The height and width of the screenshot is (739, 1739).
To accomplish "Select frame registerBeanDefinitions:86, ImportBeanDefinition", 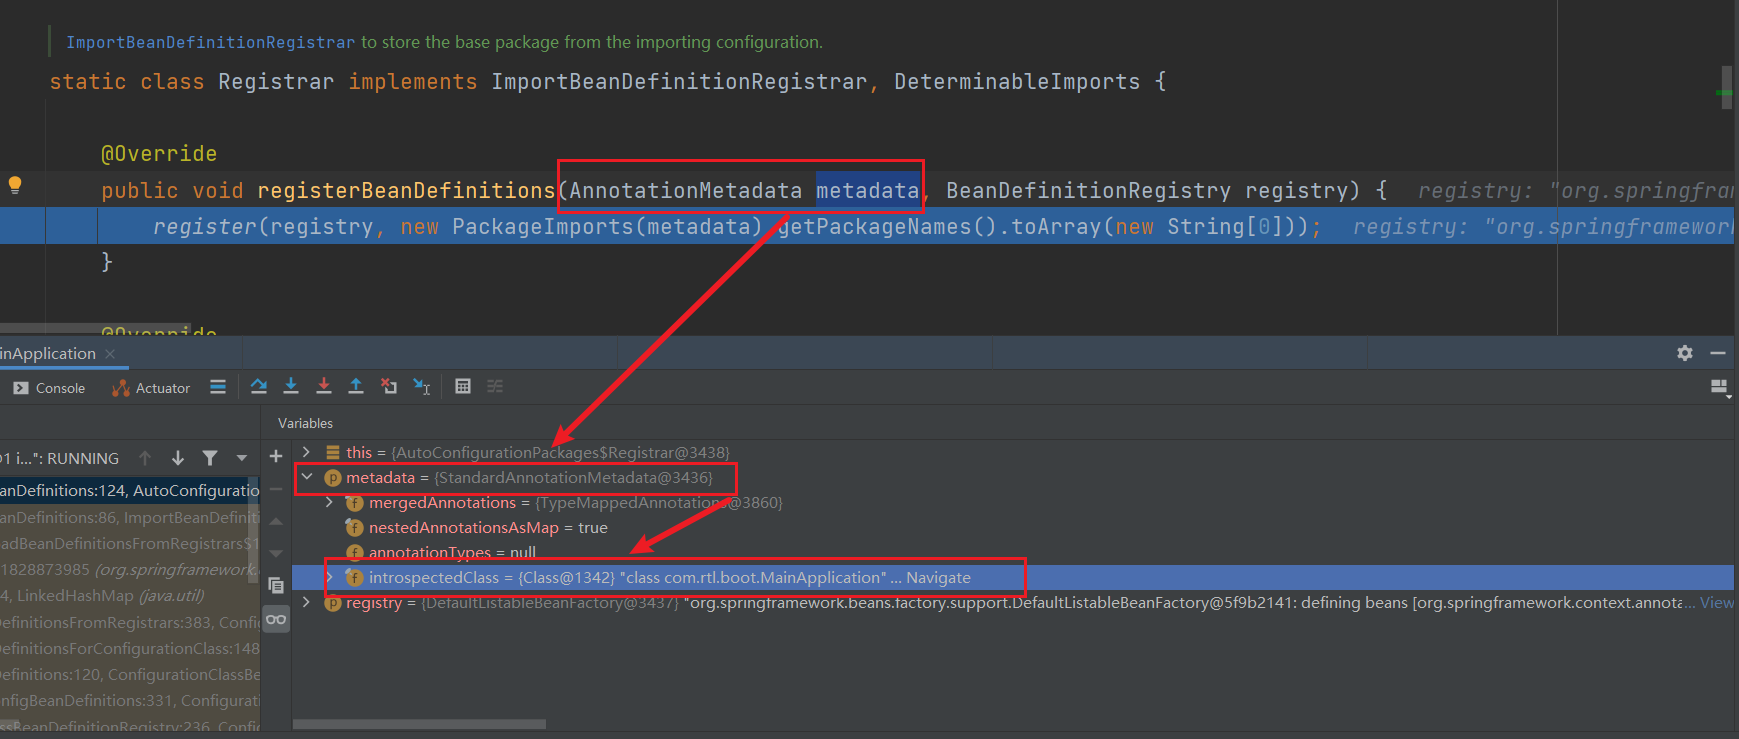I will click(130, 517).
